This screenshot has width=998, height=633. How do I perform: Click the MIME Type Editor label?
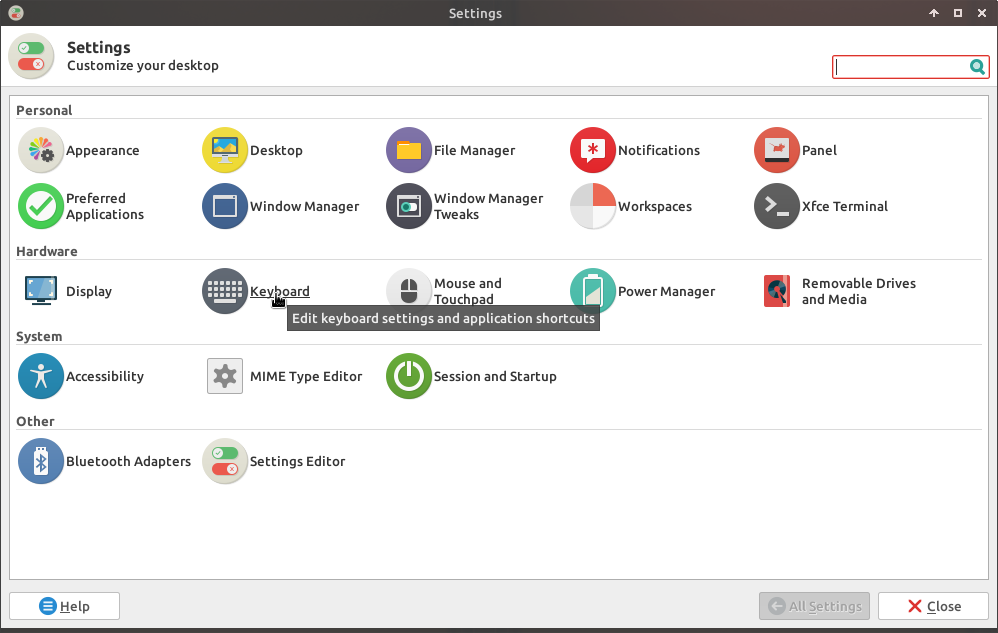click(x=306, y=377)
